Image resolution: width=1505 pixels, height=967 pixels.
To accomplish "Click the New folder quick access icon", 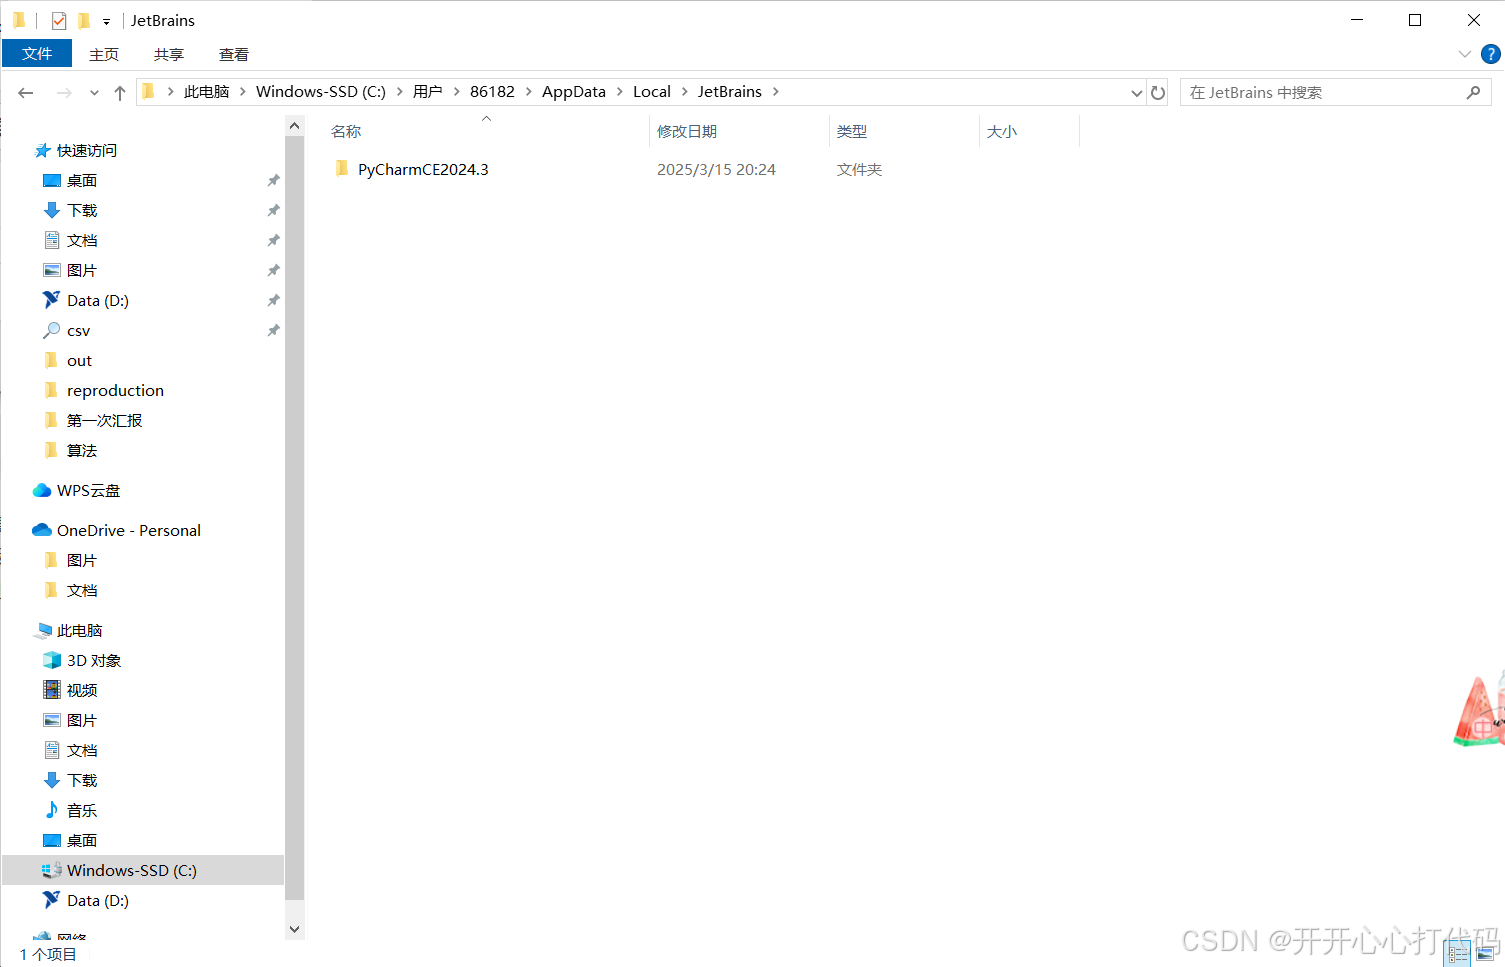I will (84, 20).
